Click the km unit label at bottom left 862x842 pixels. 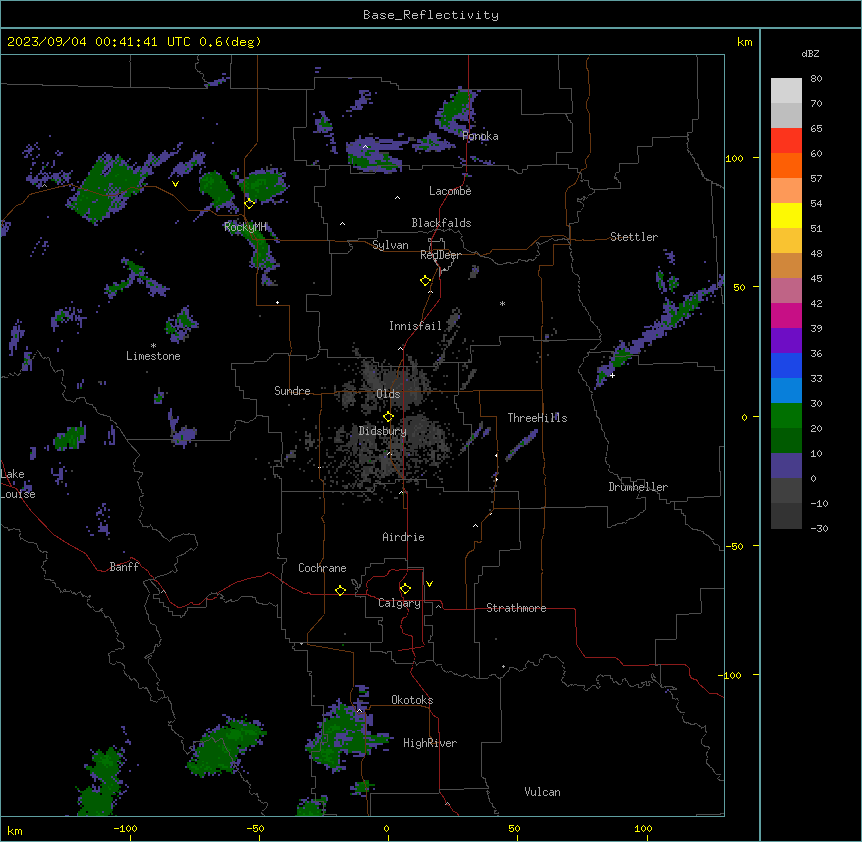(15, 831)
